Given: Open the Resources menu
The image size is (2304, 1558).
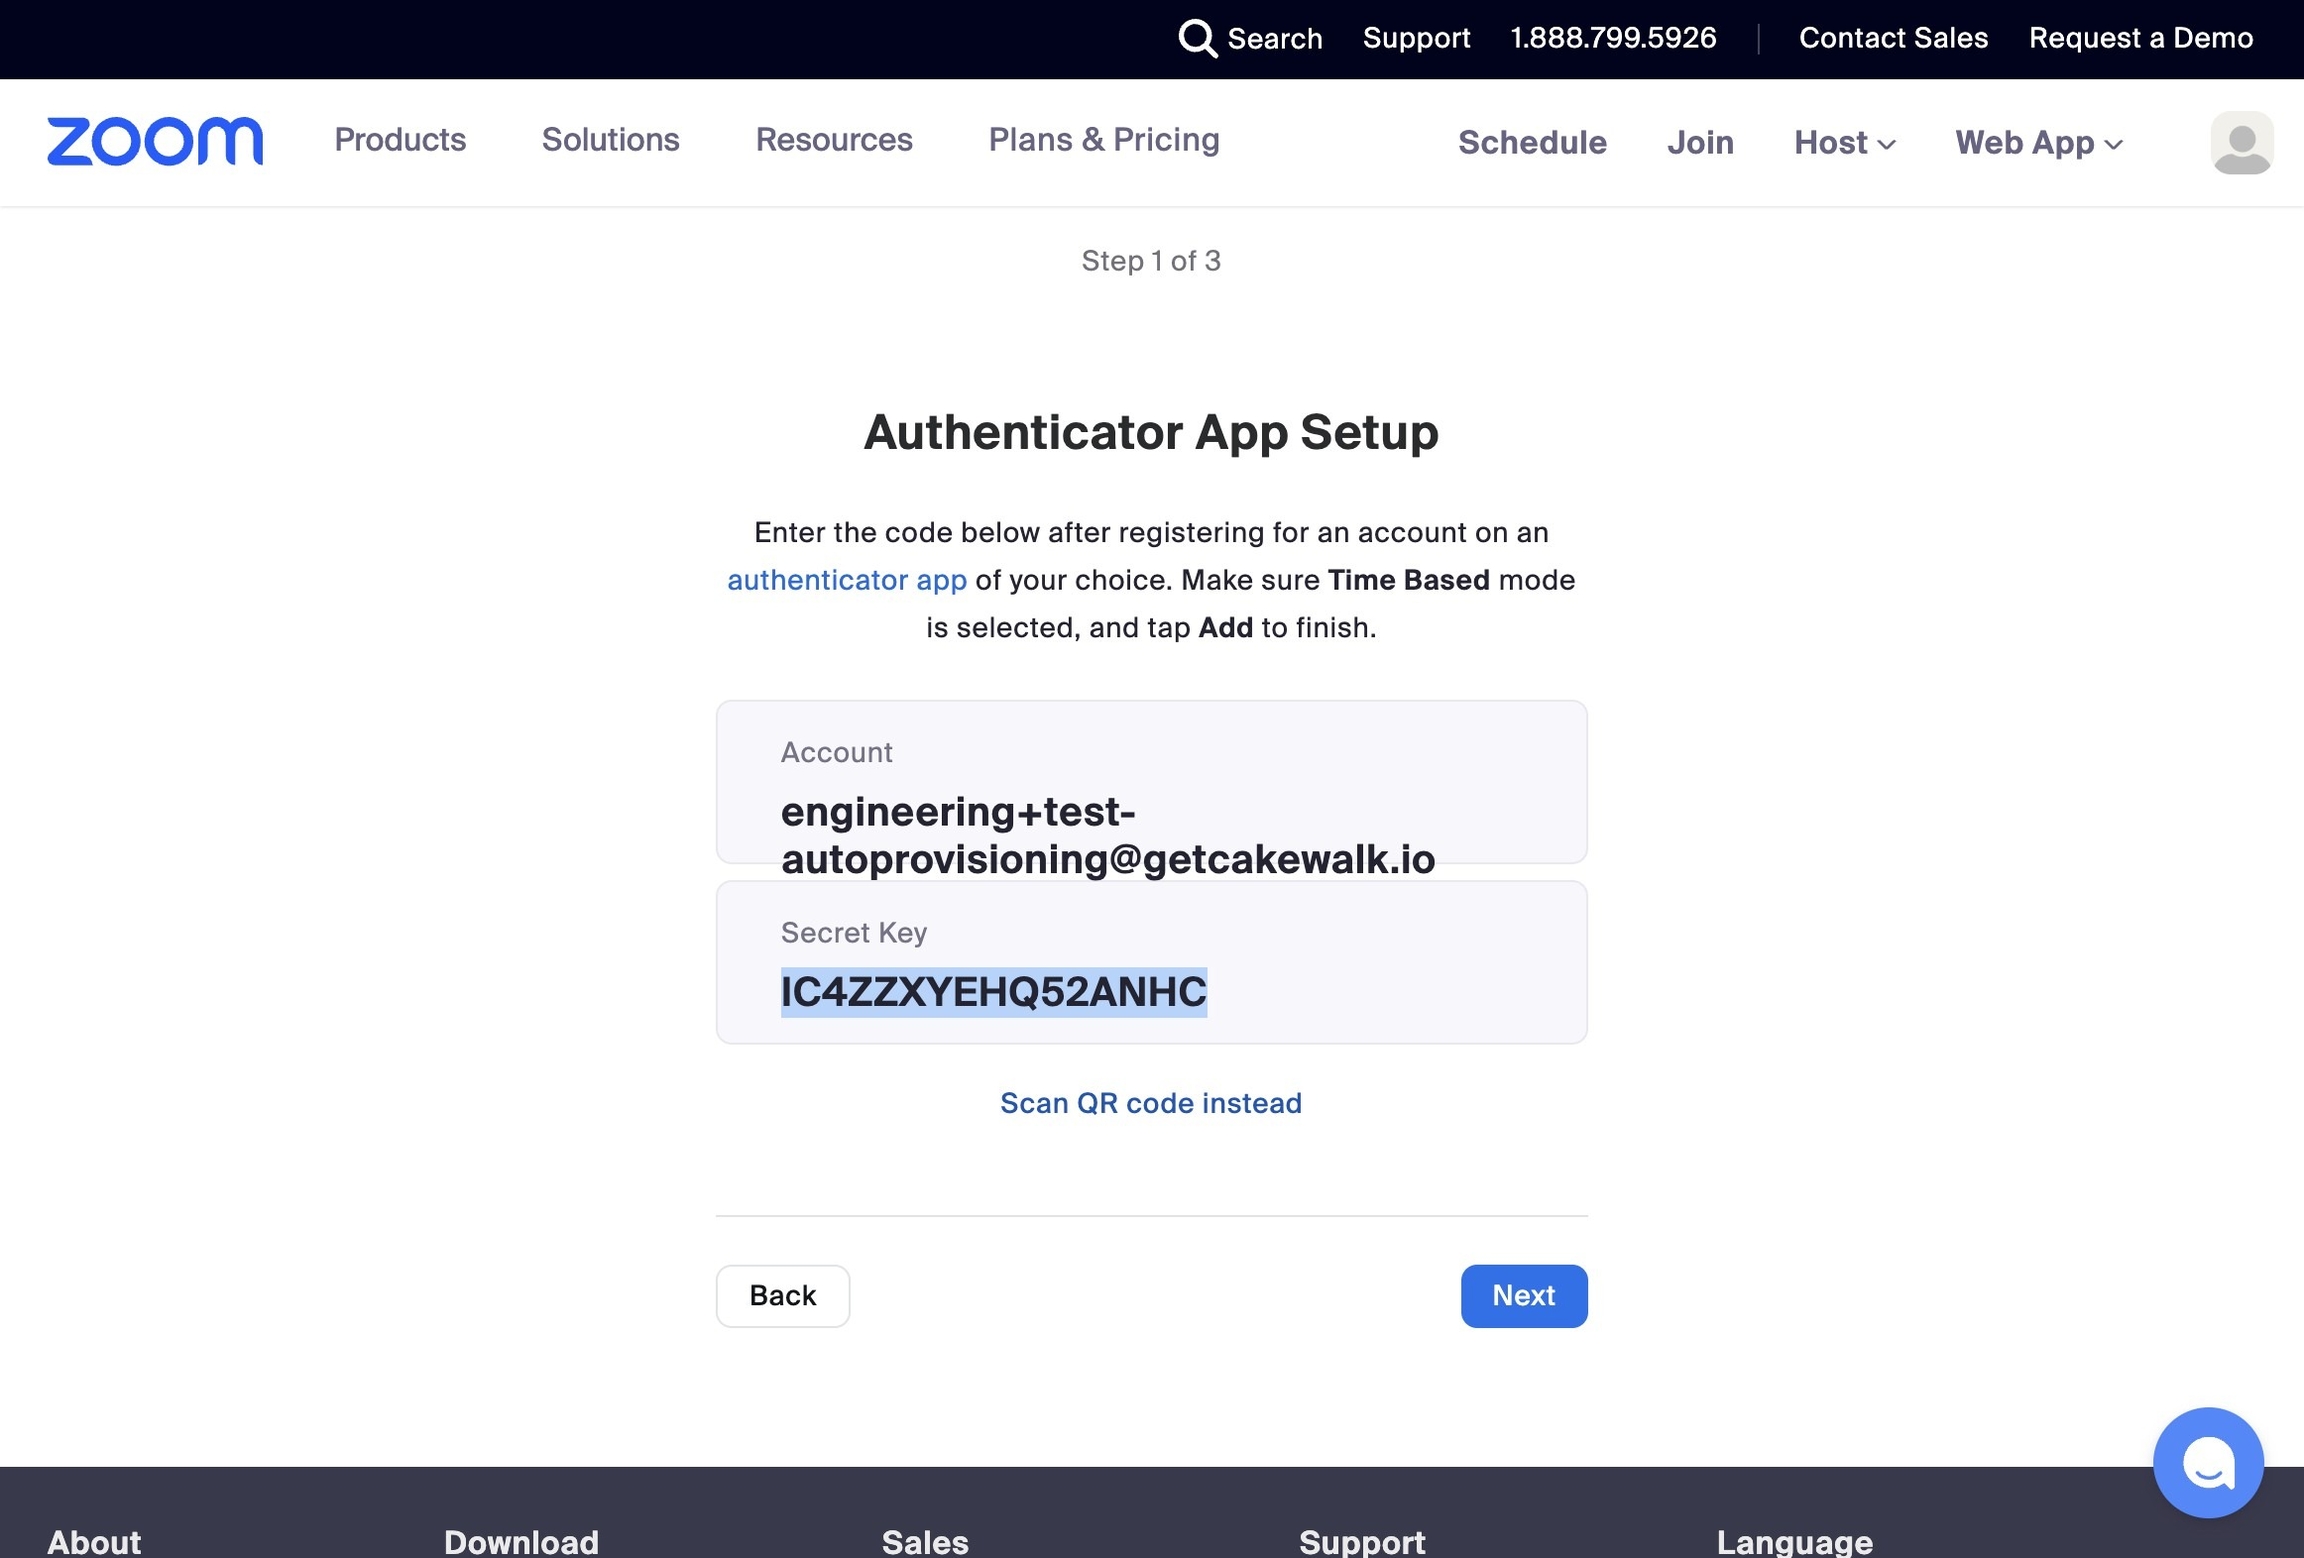Looking at the screenshot, I should [833, 140].
